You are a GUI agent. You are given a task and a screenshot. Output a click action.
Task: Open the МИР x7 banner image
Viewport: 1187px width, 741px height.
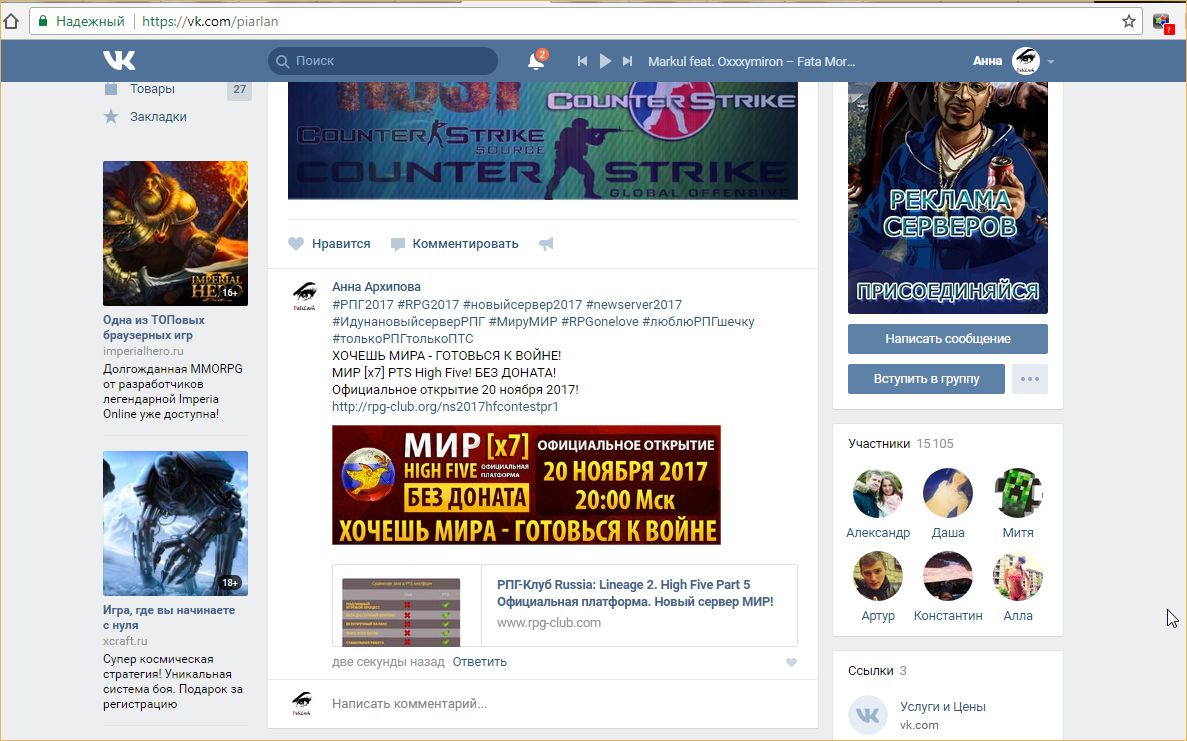(x=526, y=485)
